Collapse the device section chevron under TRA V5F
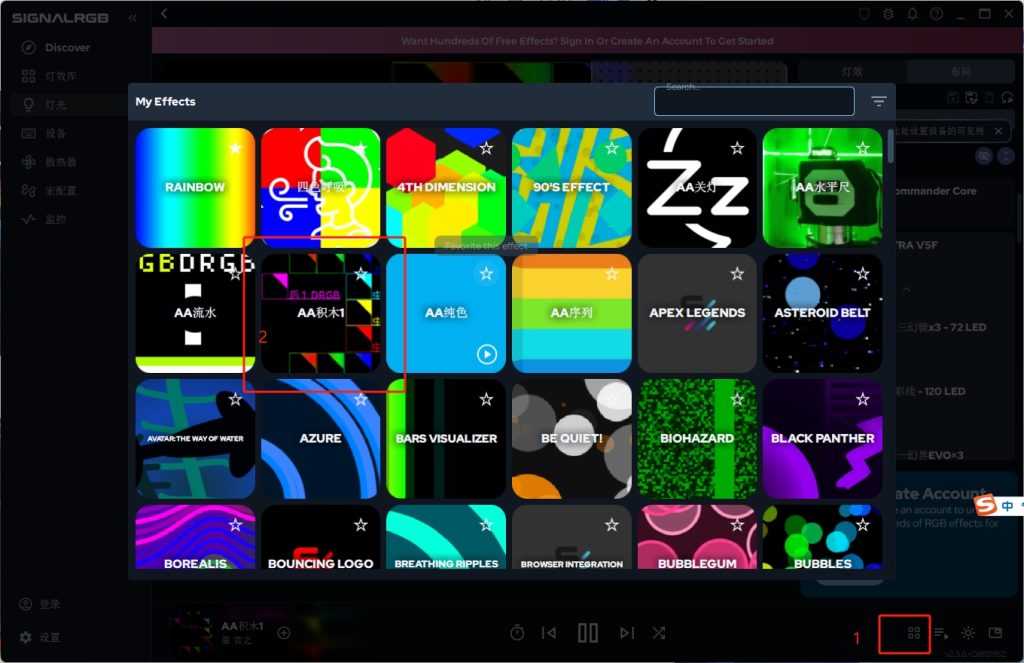This screenshot has width=1024, height=663. 906,289
